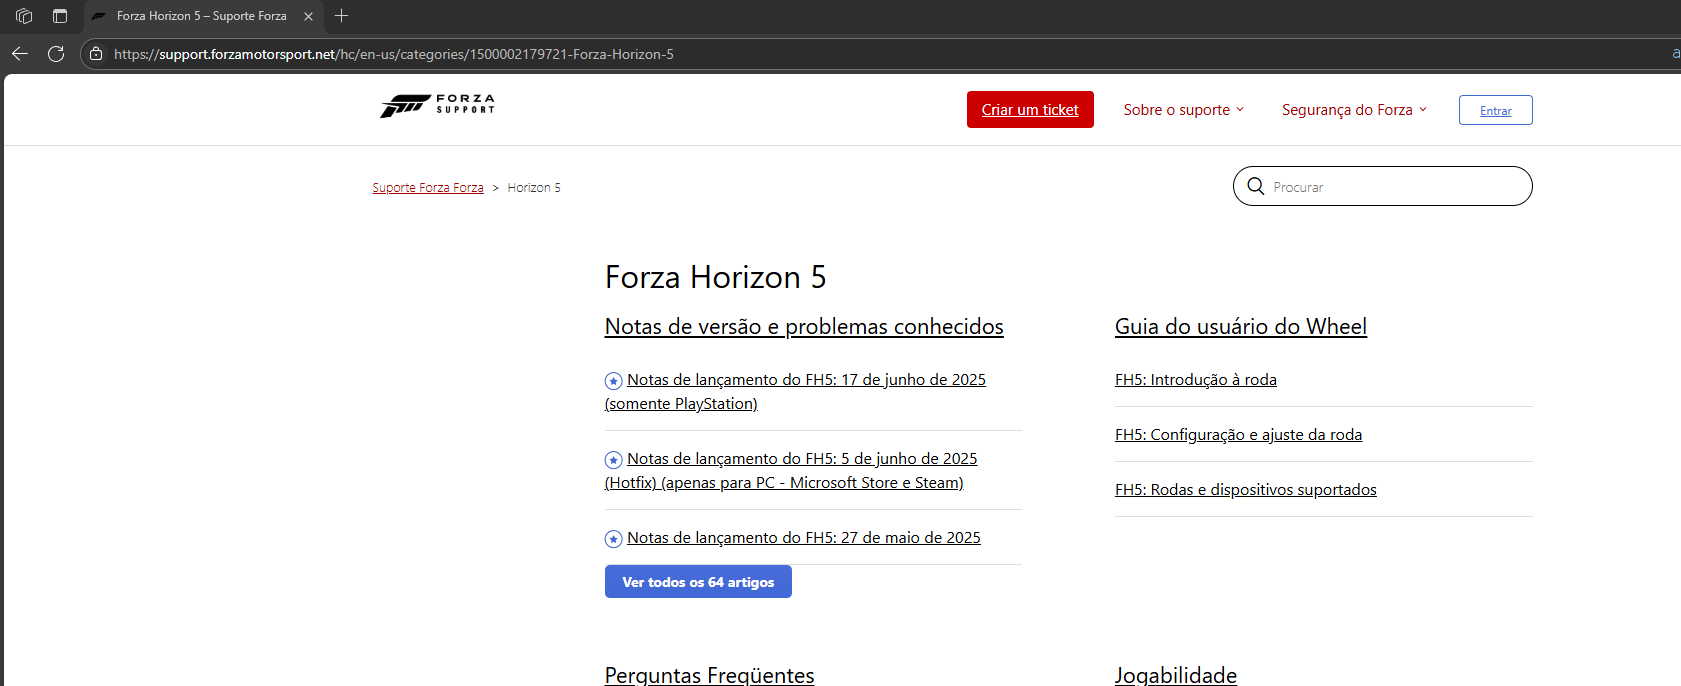Open FH5: Introdução à roda article
1681x686 pixels.
(1196, 380)
